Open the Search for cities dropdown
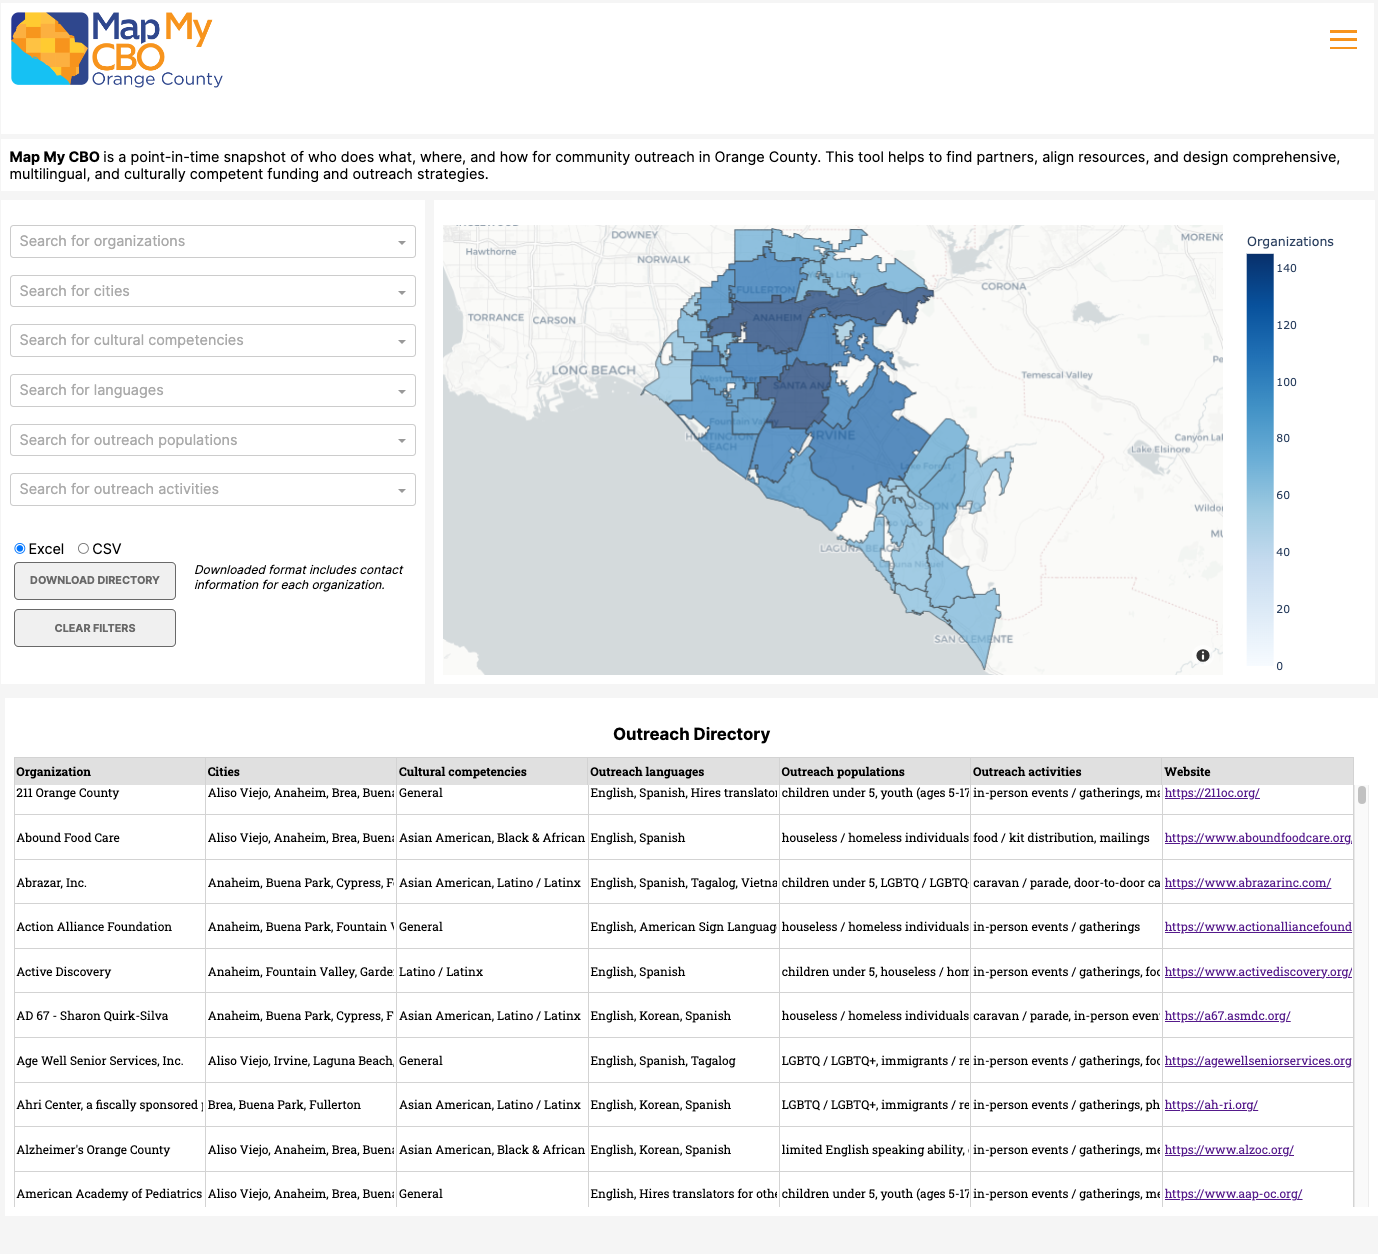The image size is (1378, 1254). 212,291
